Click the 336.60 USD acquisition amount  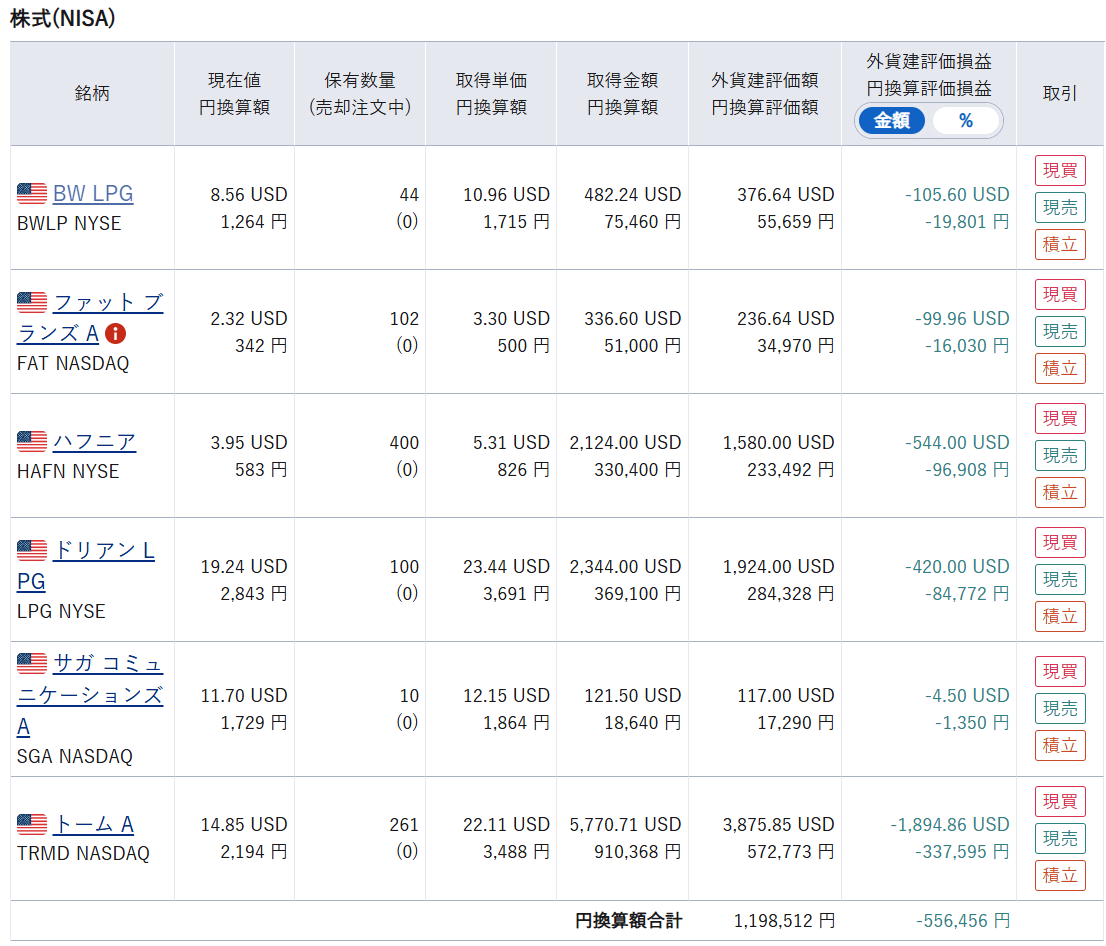pos(633,318)
